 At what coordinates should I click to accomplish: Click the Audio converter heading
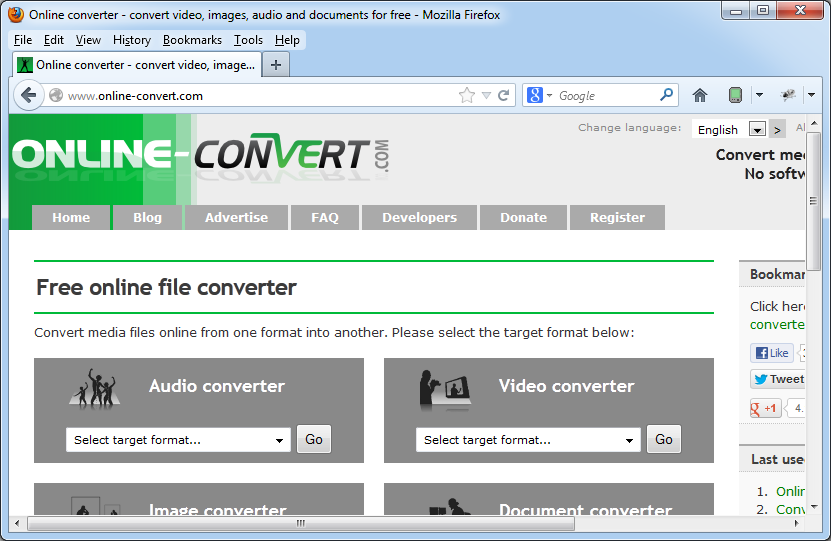(x=217, y=386)
